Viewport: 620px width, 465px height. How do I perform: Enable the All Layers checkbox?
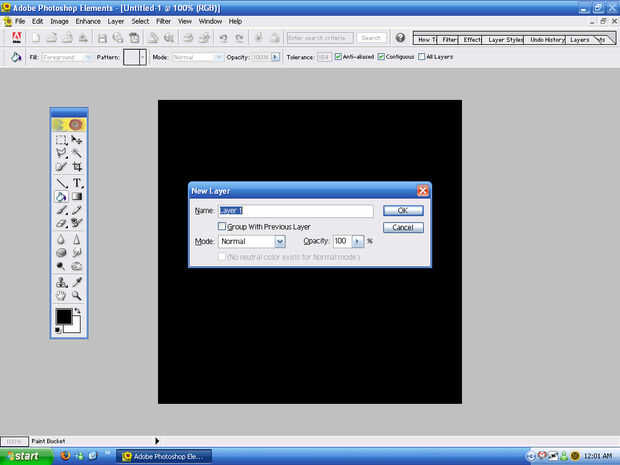point(422,57)
